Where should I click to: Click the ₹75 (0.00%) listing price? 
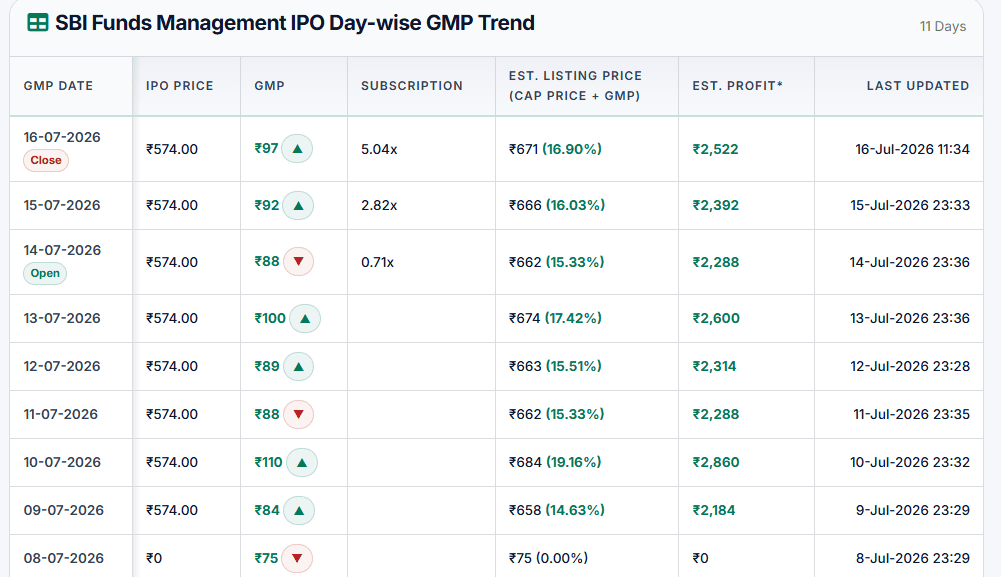pyautogui.click(x=548, y=558)
